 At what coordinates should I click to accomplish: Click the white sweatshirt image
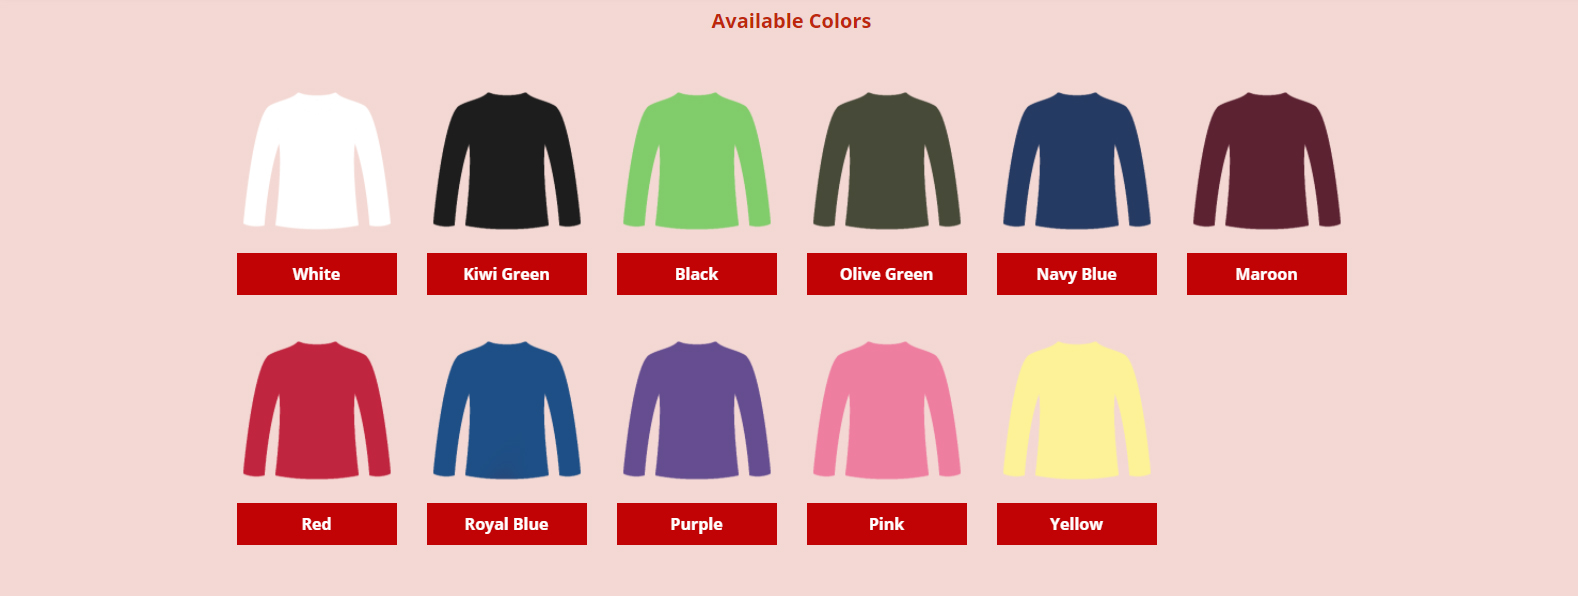tap(317, 160)
